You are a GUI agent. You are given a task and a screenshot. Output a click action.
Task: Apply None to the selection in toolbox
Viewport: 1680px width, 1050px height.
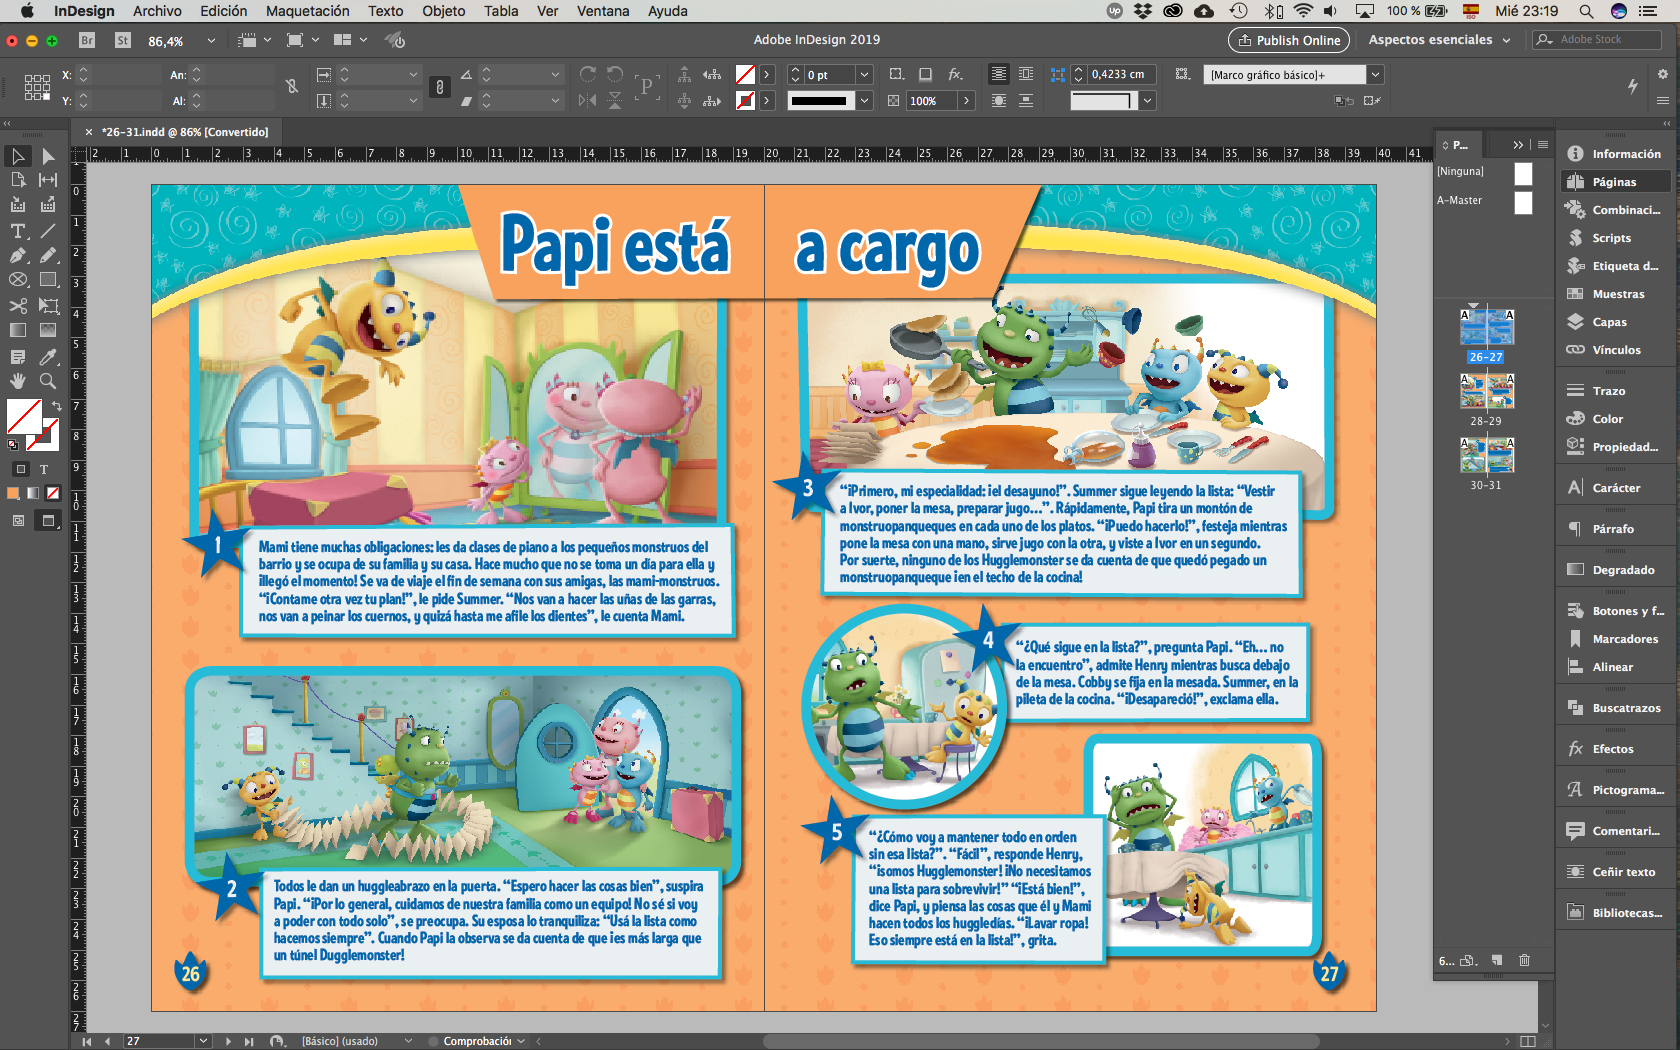coord(53,493)
